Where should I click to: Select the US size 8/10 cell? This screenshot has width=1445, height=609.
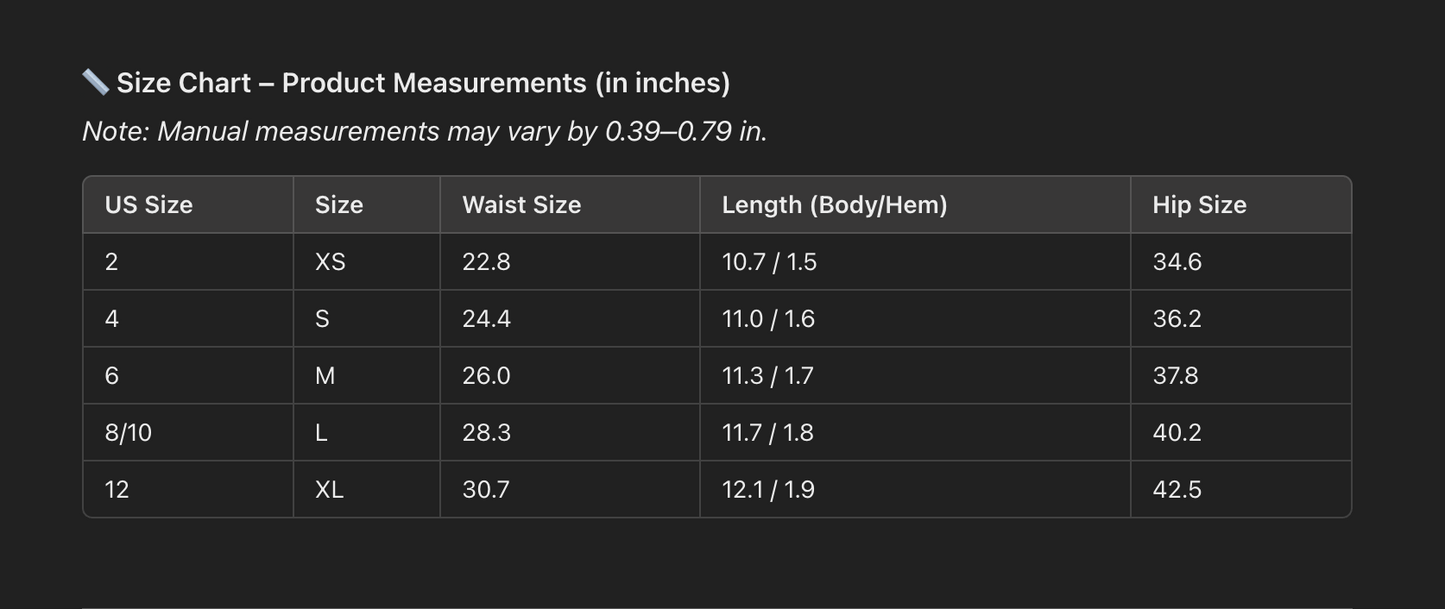(x=128, y=433)
